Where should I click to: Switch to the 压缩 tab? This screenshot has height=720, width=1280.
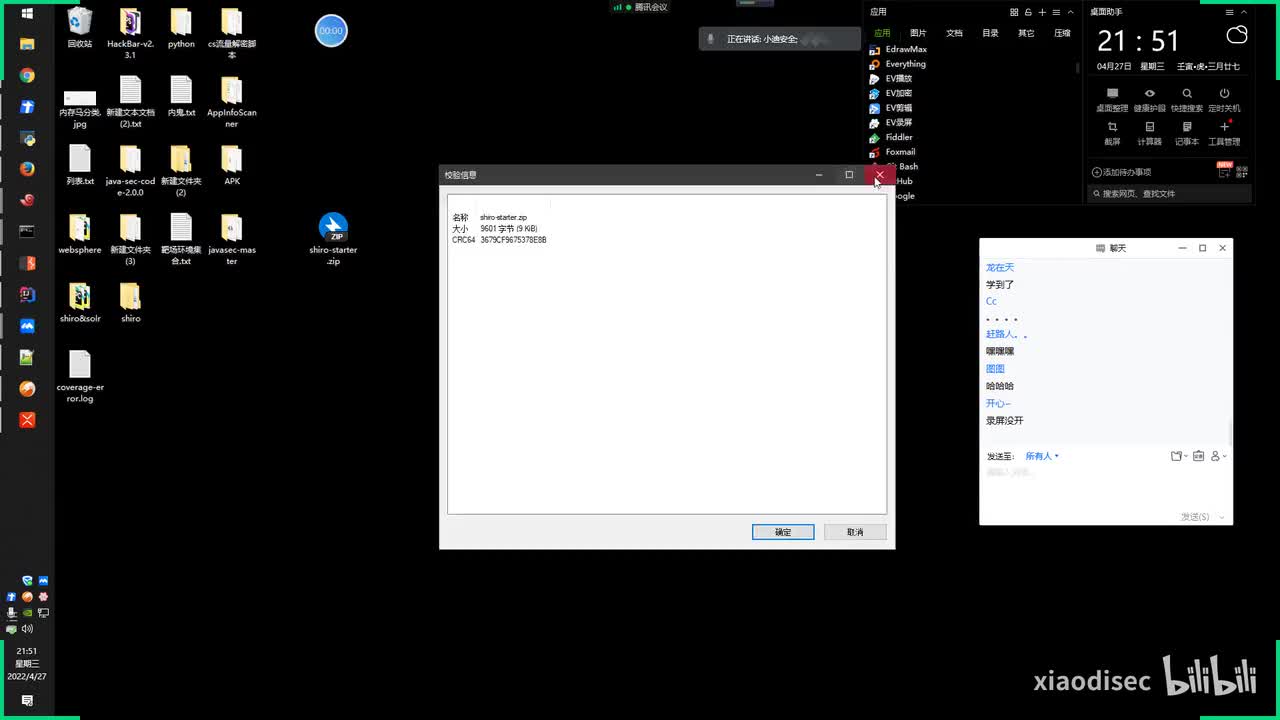(x=1062, y=33)
